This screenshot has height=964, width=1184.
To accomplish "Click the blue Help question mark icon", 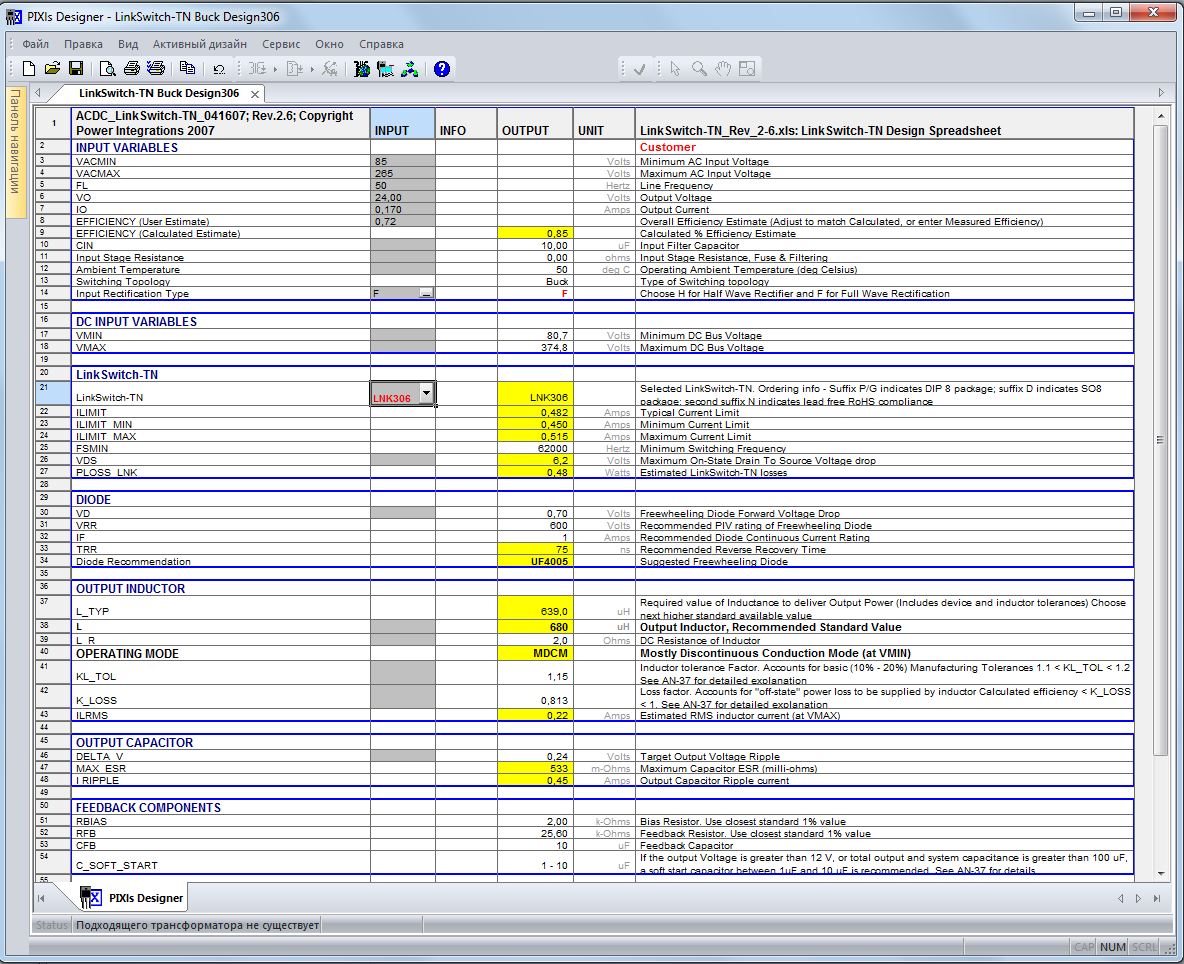I will coord(442,69).
